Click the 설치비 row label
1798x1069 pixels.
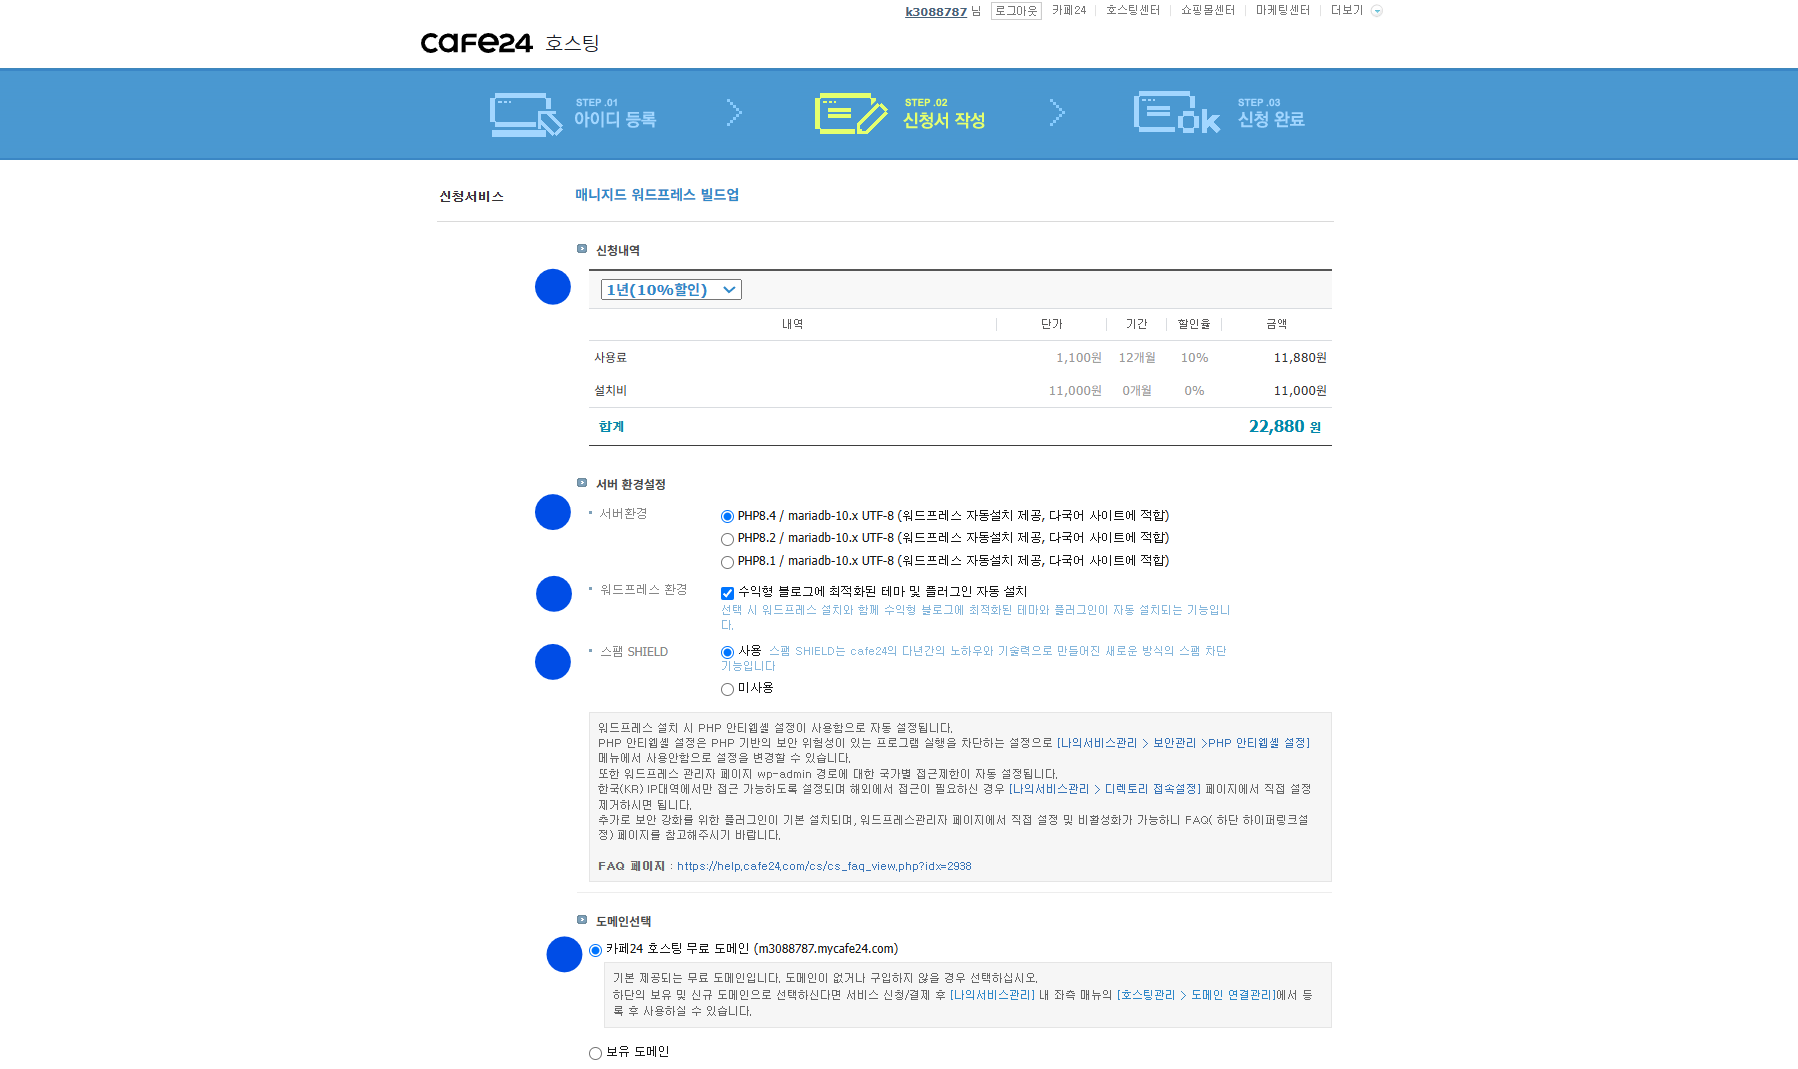click(610, 391)
